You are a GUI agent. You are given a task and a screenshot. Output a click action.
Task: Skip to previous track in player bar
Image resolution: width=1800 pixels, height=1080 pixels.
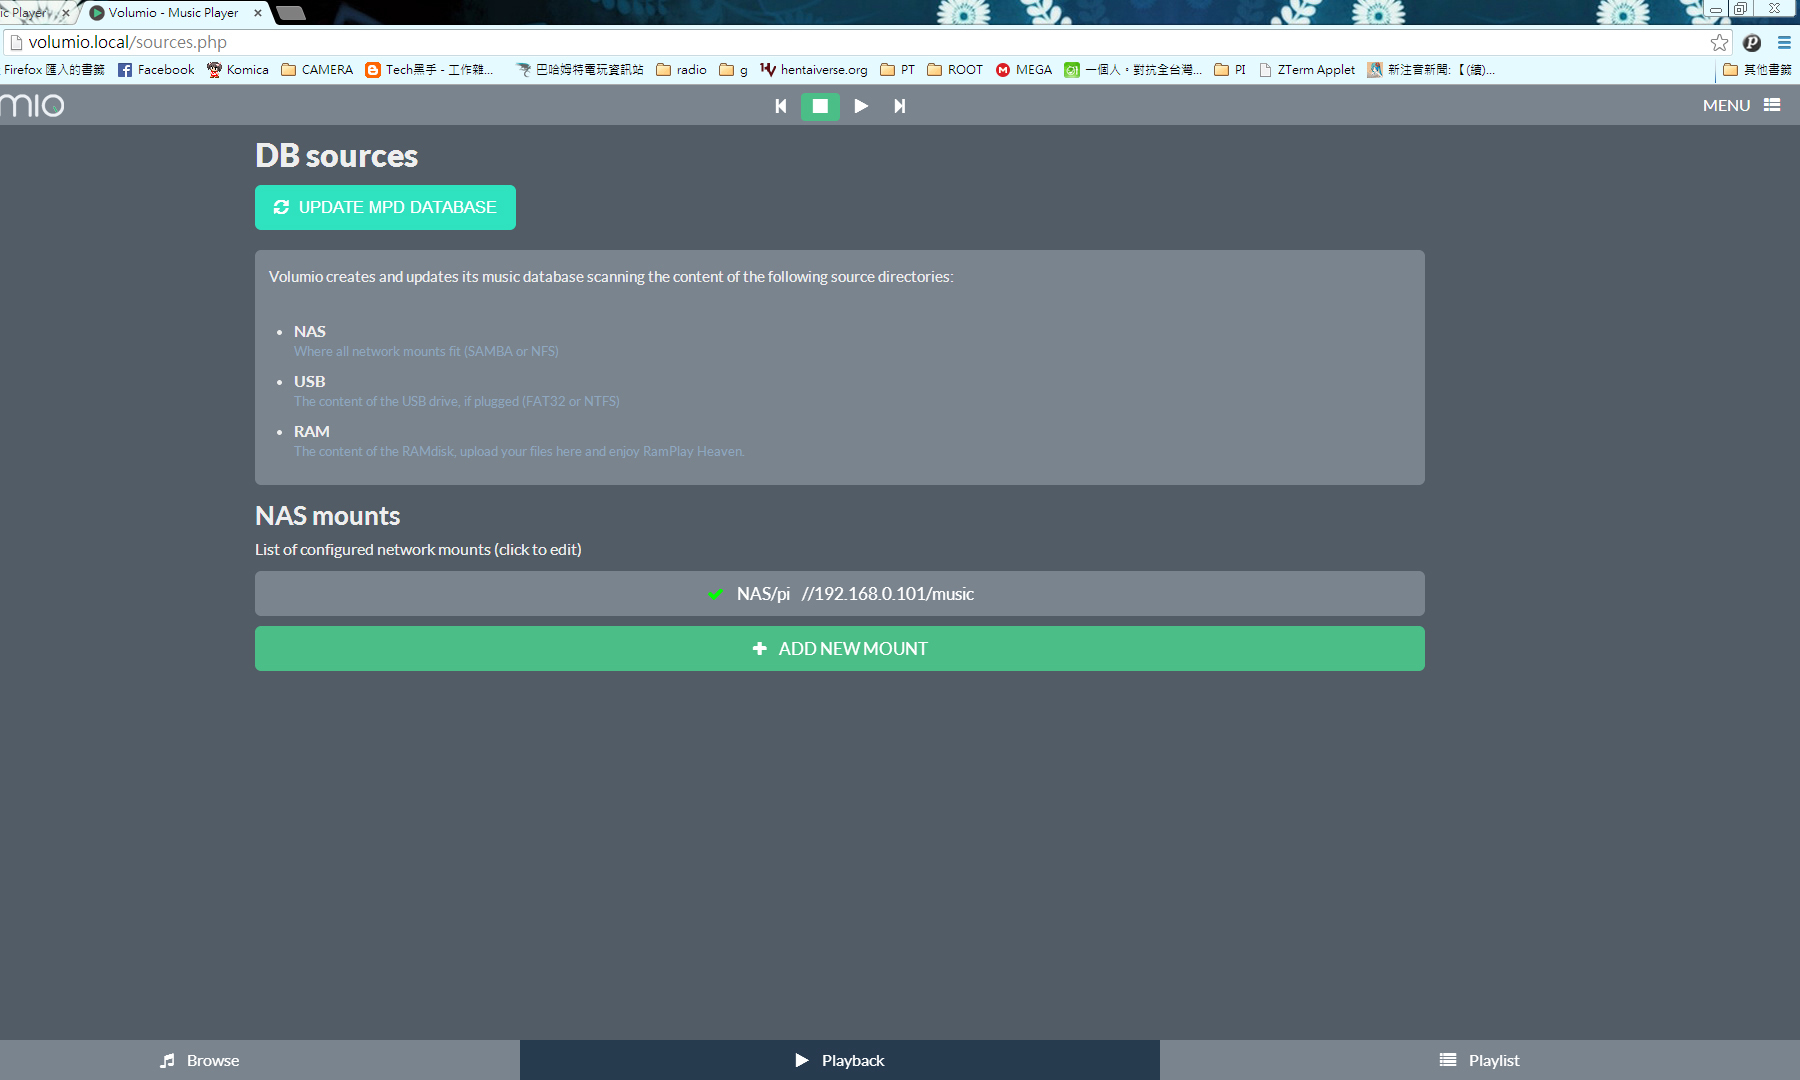tap(781, 106)
